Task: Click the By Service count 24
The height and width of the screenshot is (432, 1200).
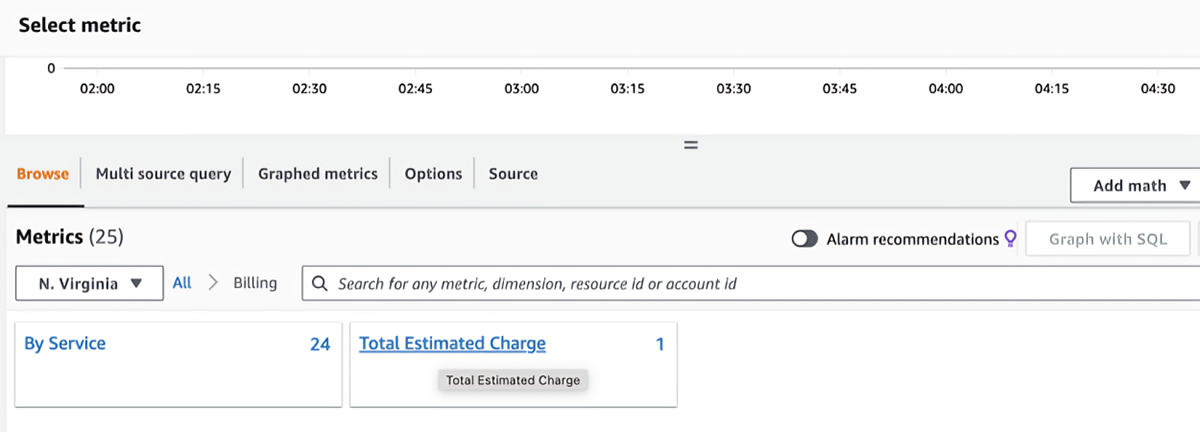Action: click(x=320, y=344)
